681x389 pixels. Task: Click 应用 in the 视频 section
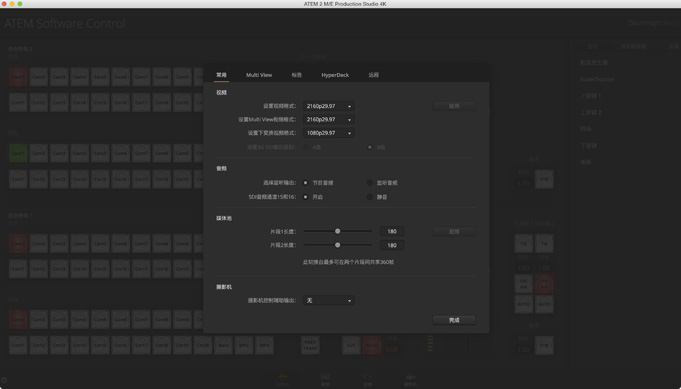454,106
